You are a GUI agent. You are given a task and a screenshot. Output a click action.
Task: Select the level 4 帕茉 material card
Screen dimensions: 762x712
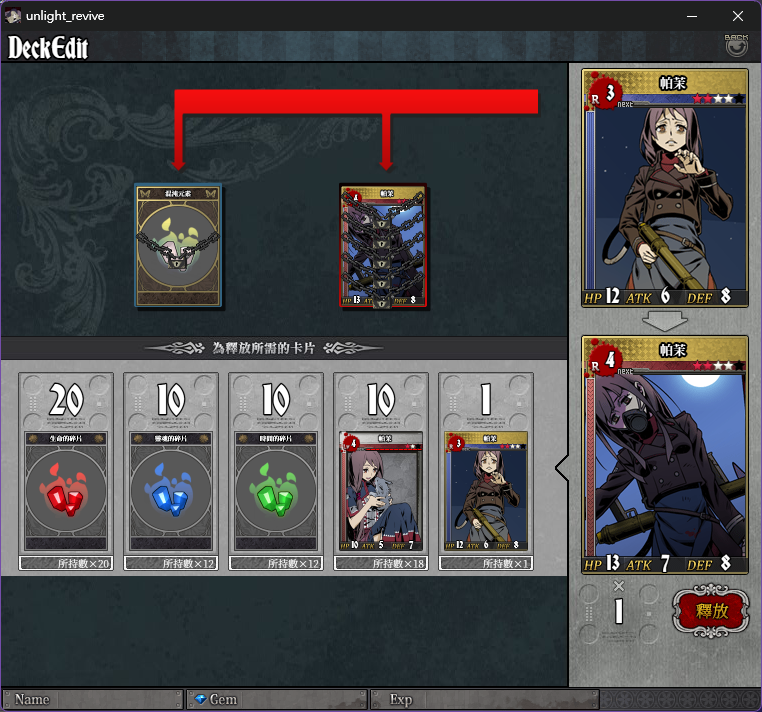(x=381, y=491)
